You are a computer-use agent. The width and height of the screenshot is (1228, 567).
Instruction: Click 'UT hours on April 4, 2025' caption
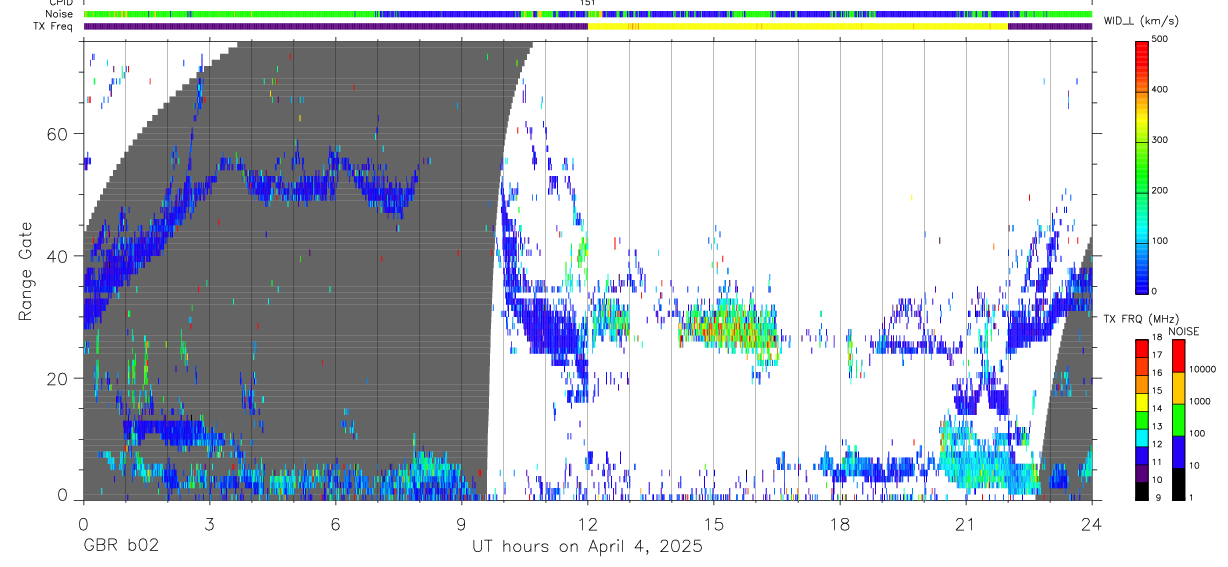tap(587, 547)
